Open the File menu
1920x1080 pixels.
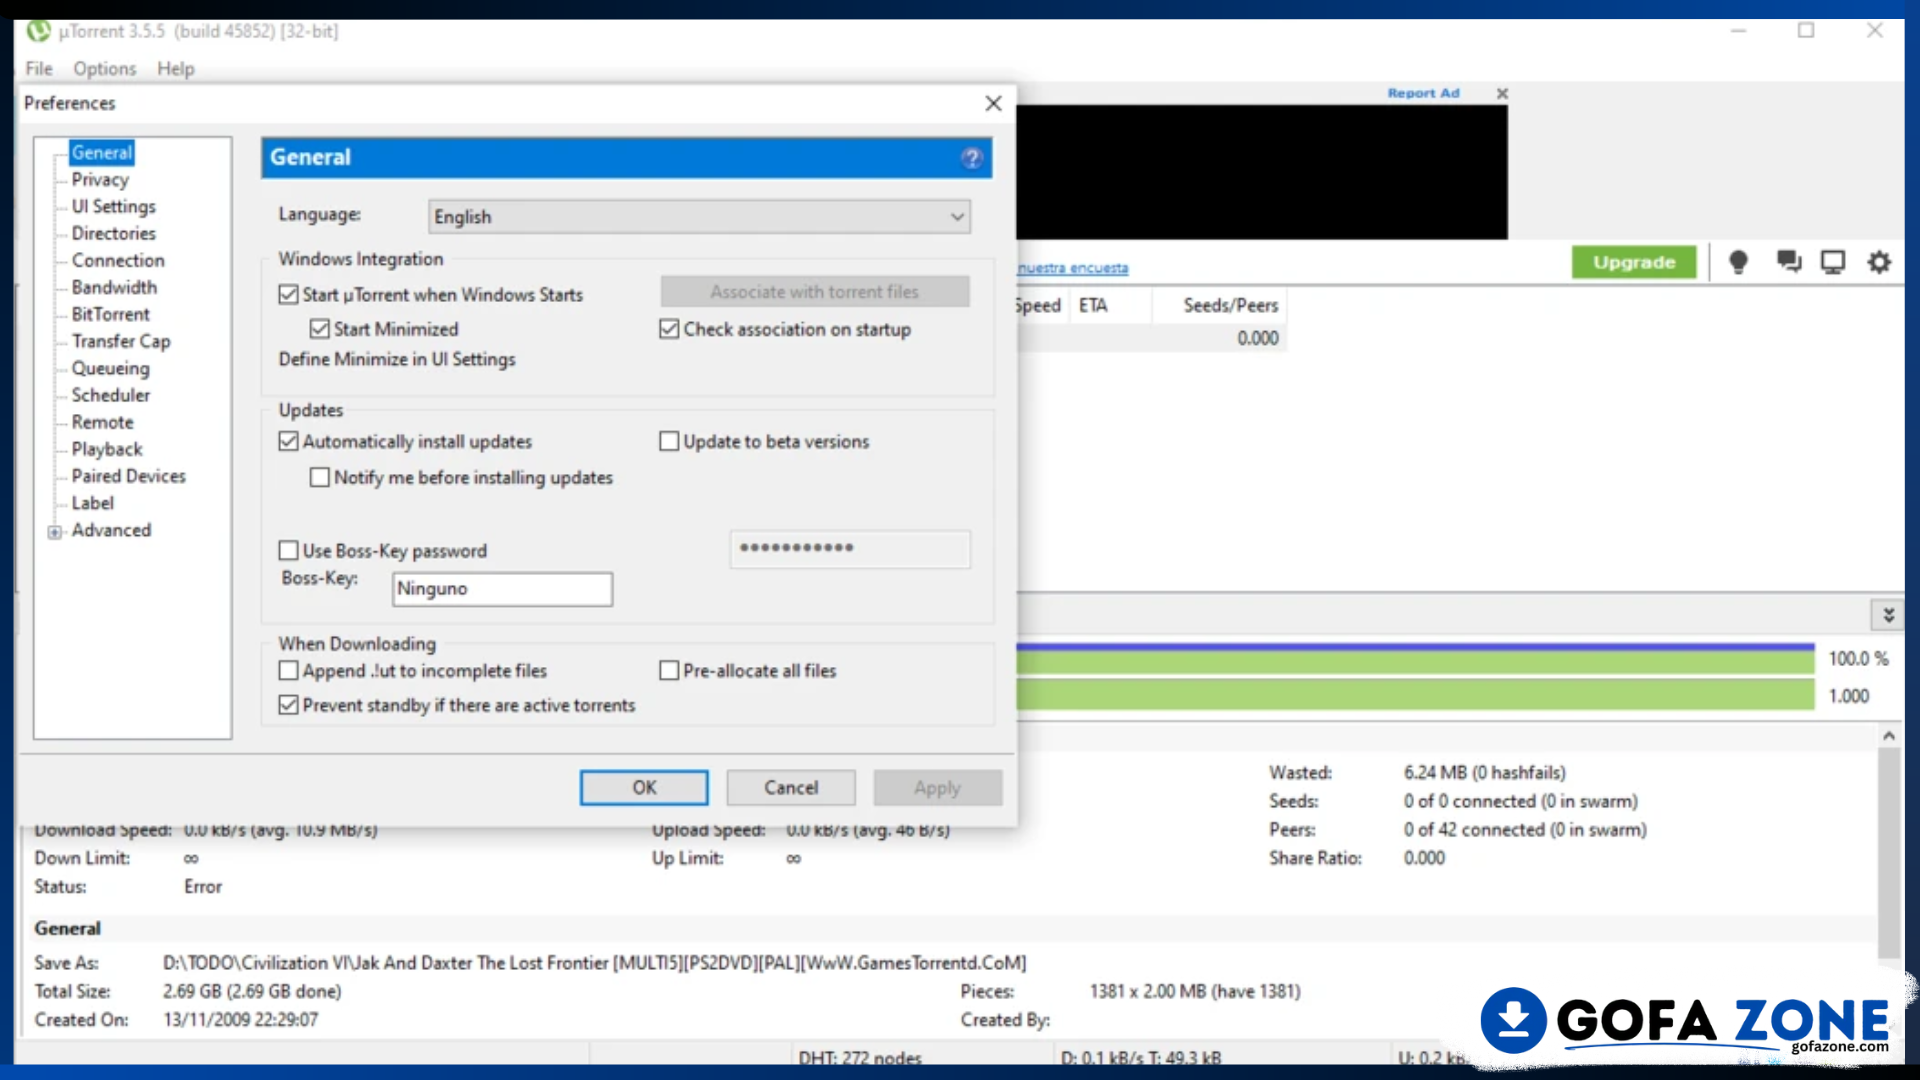(x=39, y=68)
